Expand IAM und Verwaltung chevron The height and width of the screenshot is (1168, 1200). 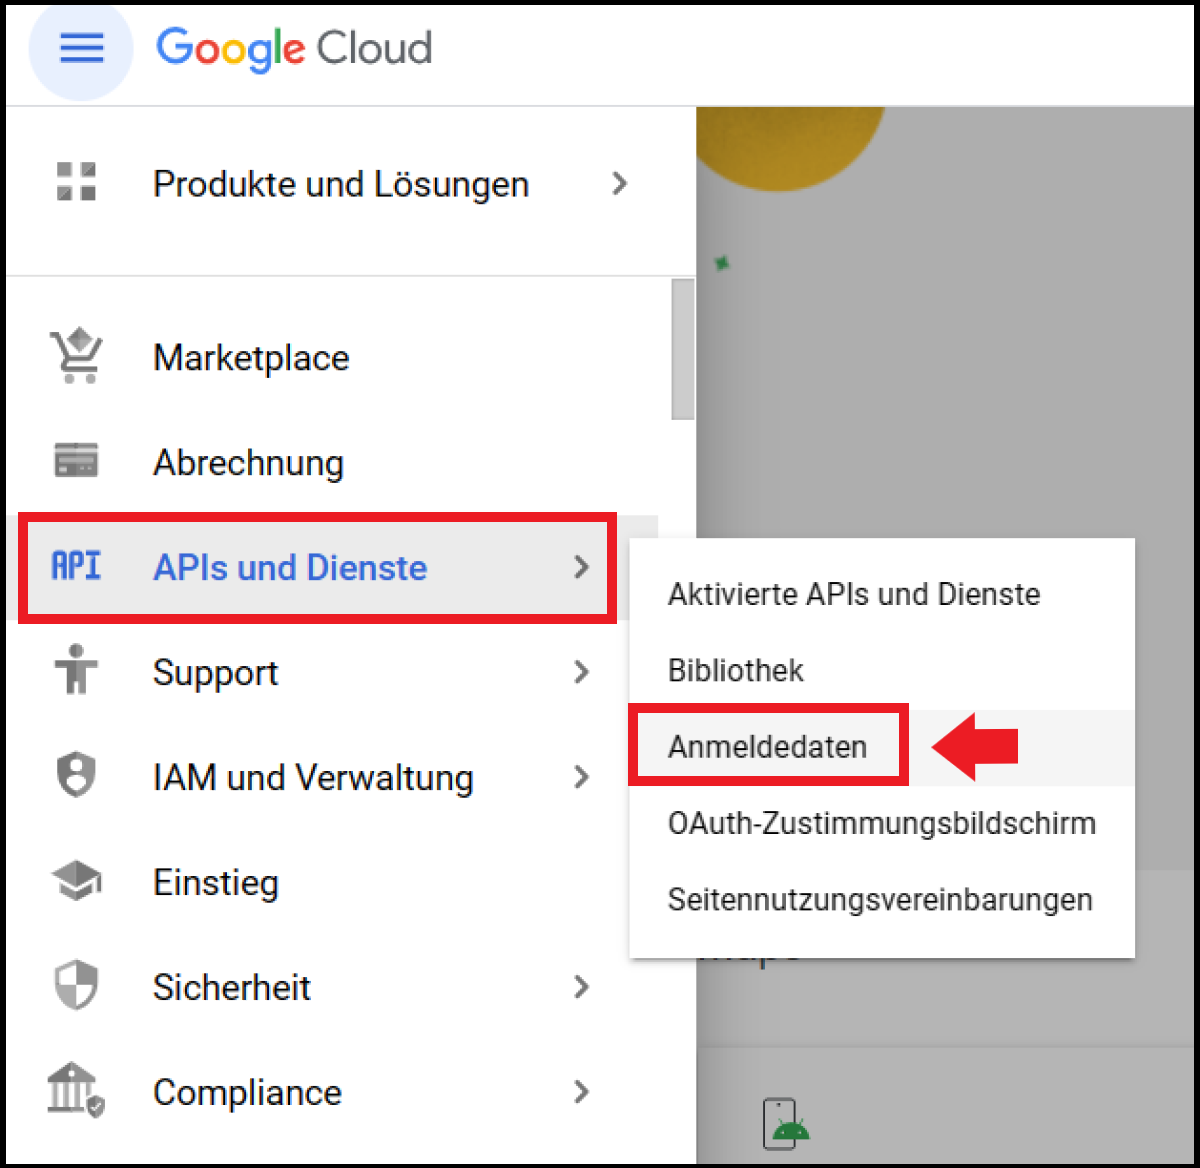(x=582, y=777)
